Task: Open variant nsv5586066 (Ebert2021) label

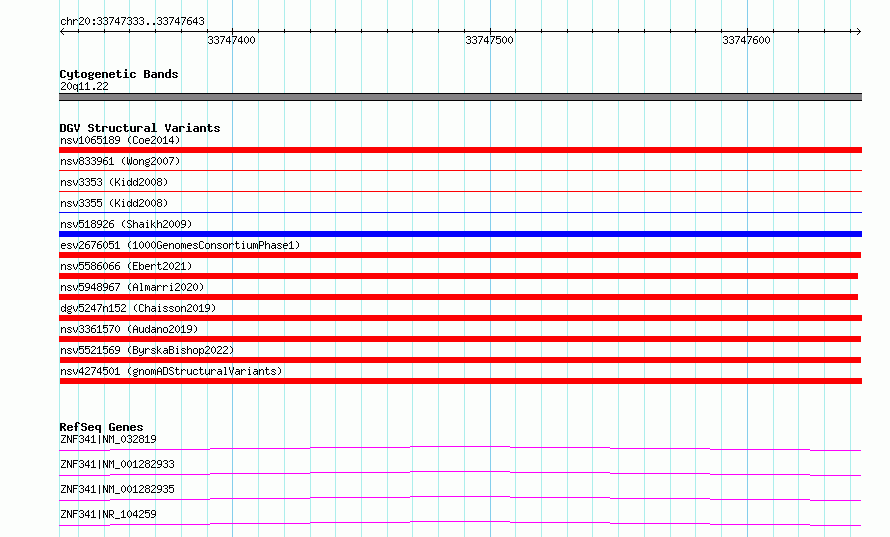Action: coord(126,266)
